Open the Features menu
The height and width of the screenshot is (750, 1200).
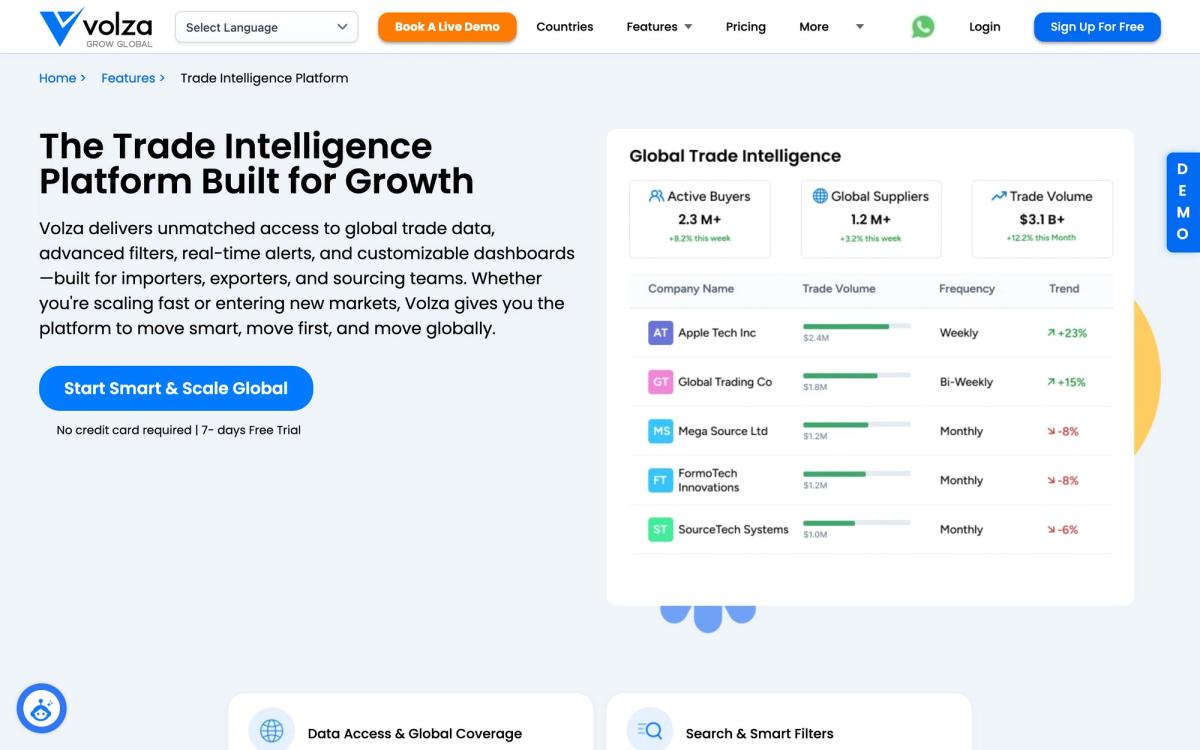(x=652, y=27)
